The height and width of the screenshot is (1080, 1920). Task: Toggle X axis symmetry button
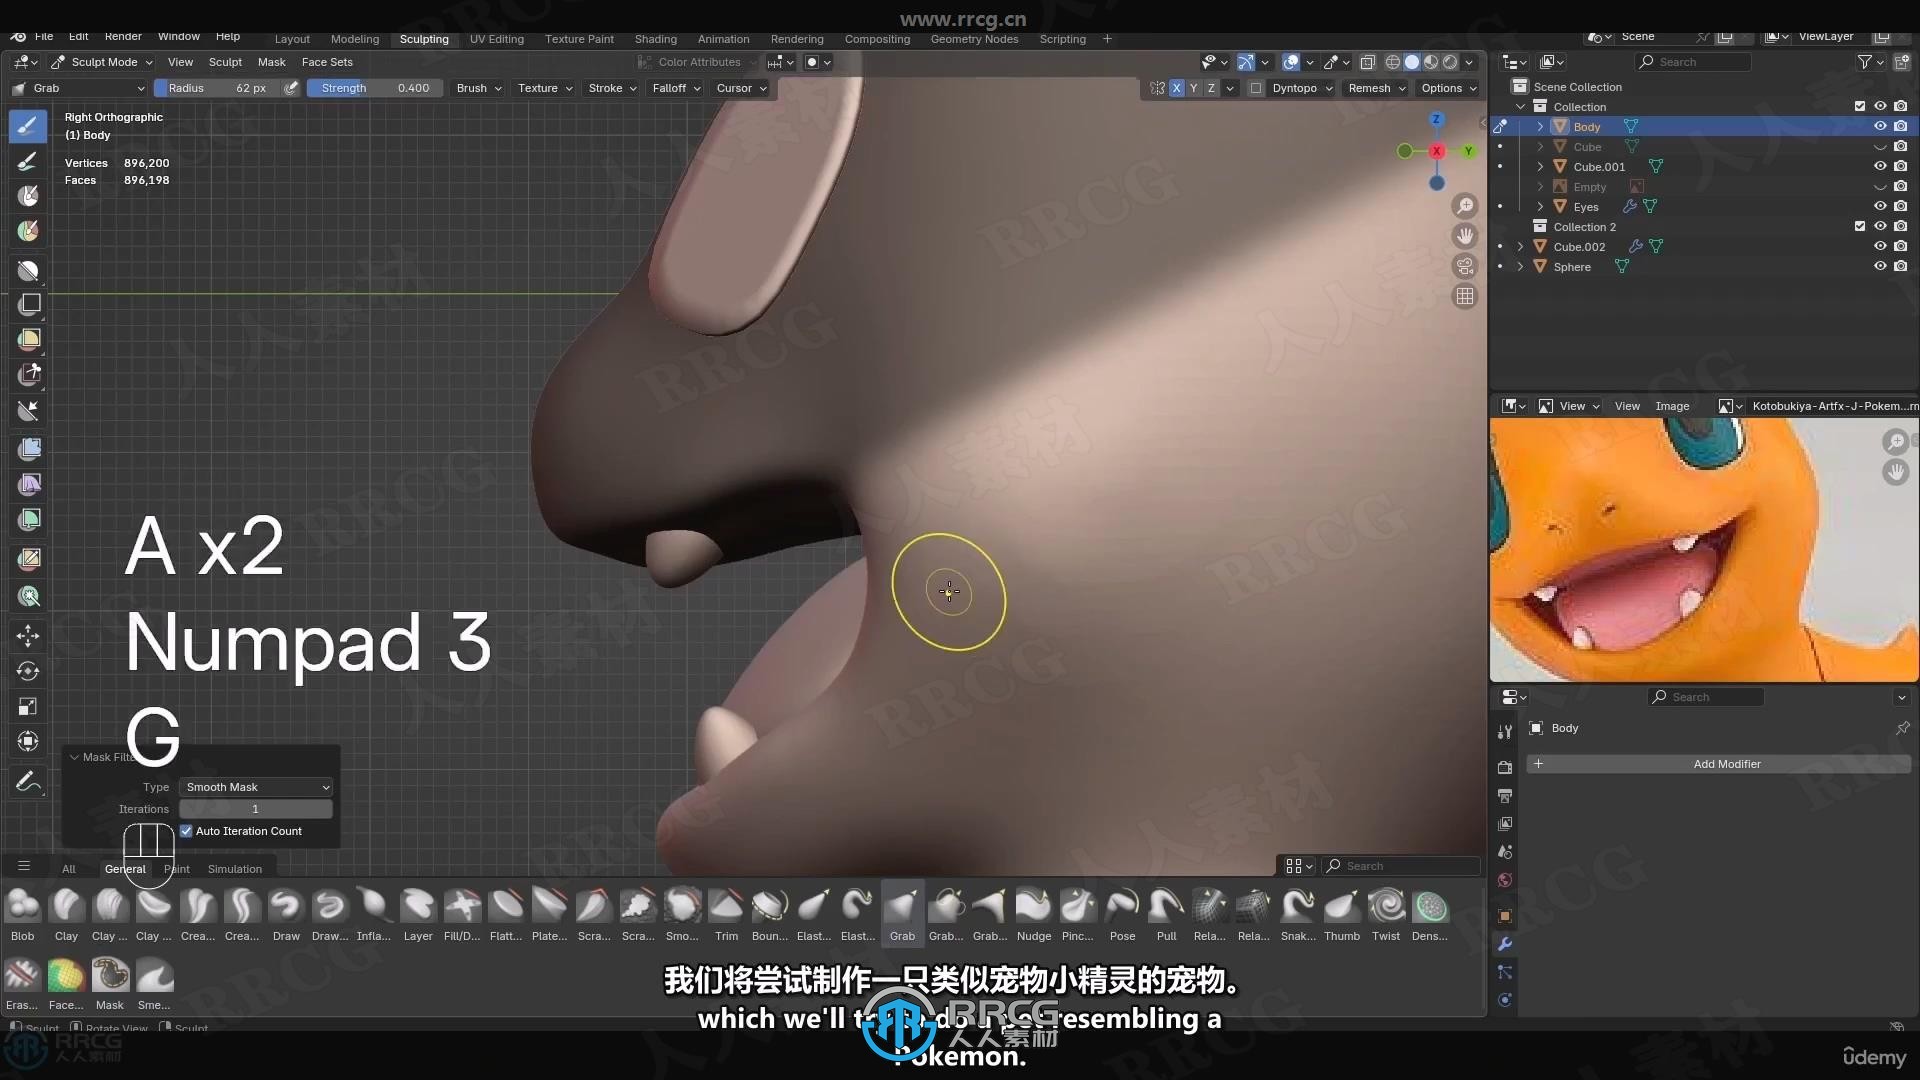tap(1177, 88)
